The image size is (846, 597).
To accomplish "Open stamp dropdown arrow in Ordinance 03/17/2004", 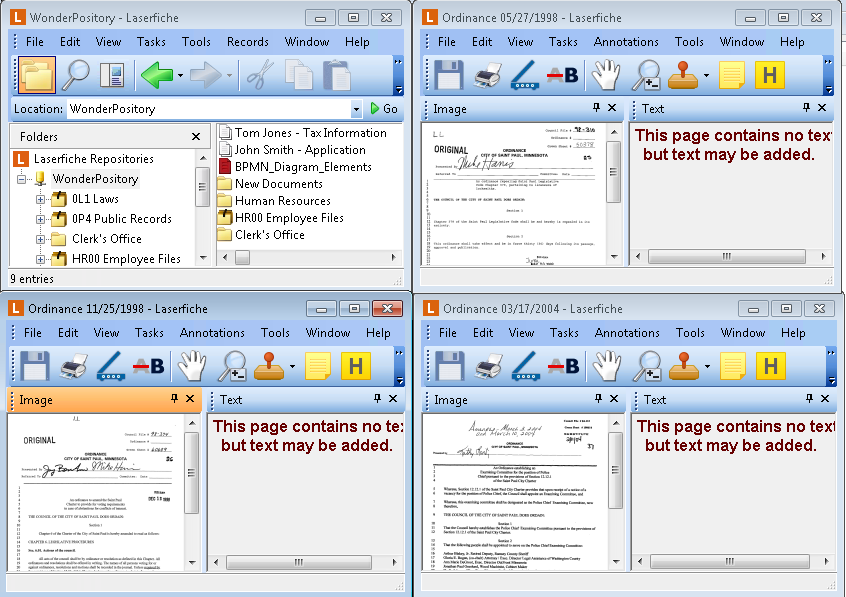I will click(707, 367).
